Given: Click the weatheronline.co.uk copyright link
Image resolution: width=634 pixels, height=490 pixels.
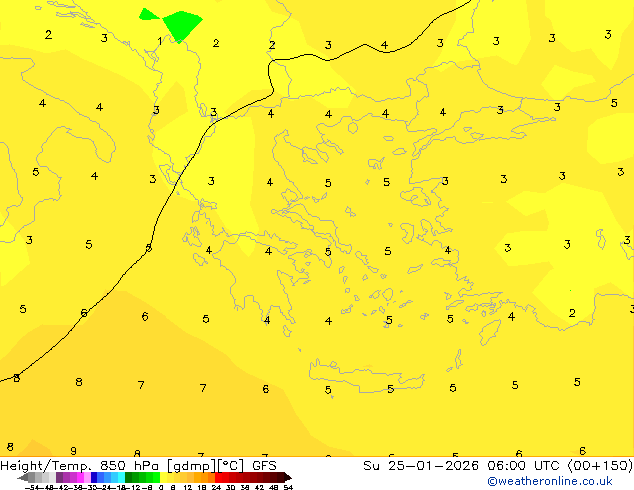Looking at the screenshot, I should pos(550,481).
